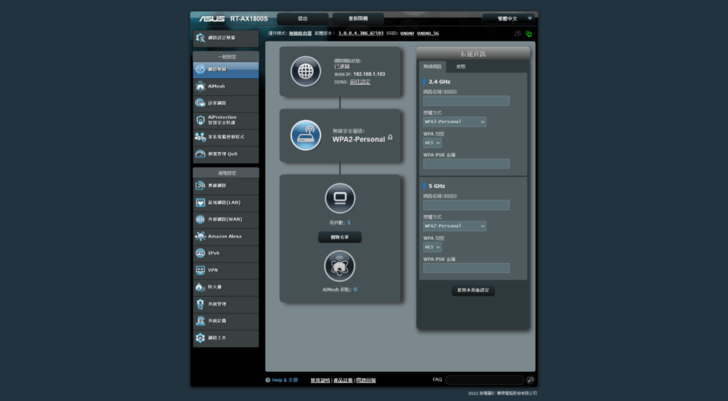The width and height of the screenshot is (728, 401).
Task: Click the 5 GHz SSID input field
Action: pyautogui.click(x=466, y=205)
